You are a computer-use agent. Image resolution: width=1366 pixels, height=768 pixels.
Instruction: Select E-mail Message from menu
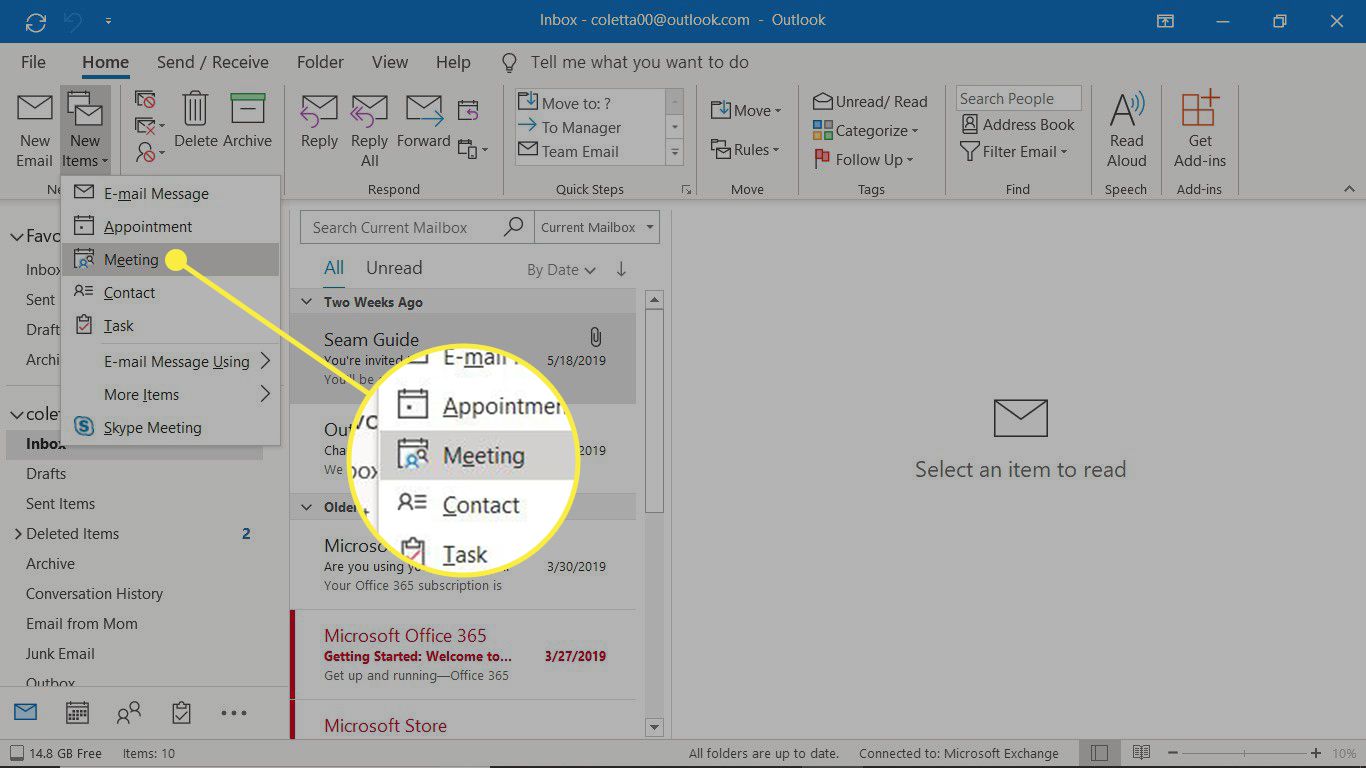click(170, 193)
